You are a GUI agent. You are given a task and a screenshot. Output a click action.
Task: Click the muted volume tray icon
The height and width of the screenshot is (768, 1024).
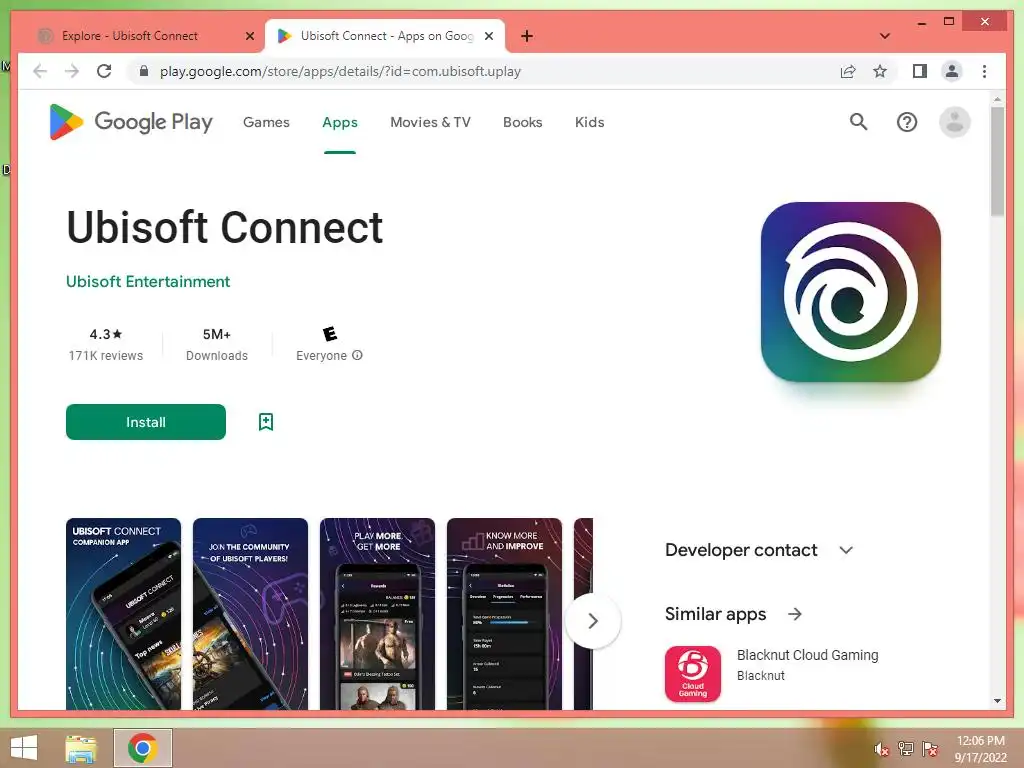[x=881, y=749]
